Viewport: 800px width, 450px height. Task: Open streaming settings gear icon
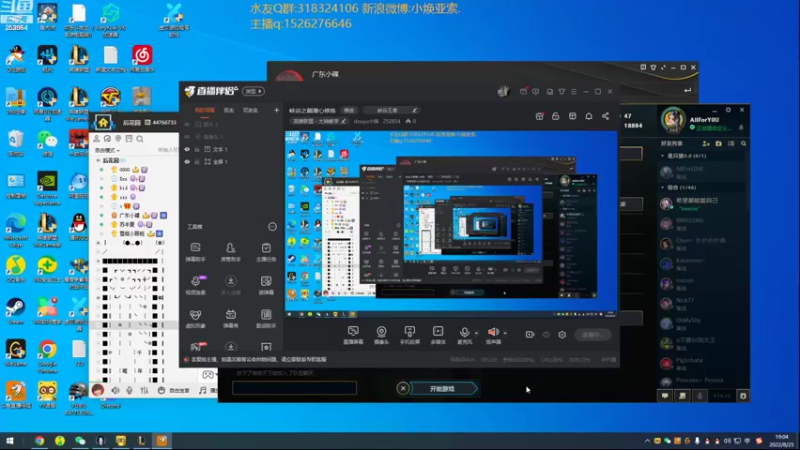click(562, 335)
